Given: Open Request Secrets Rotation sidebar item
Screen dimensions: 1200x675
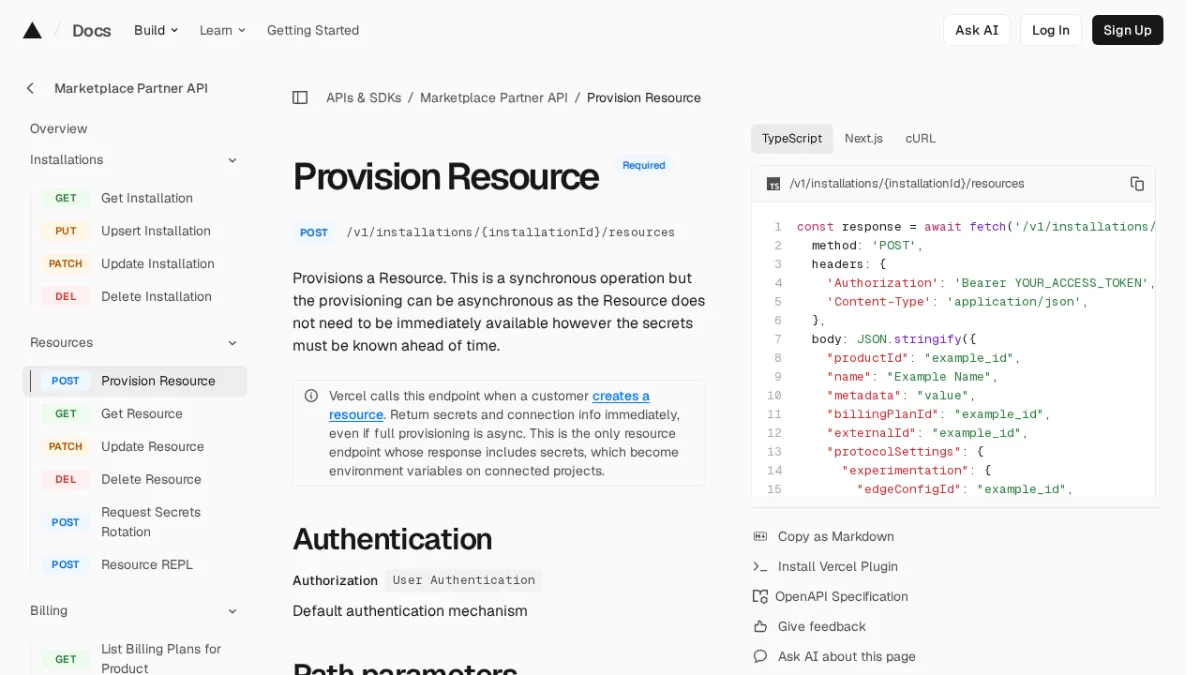Looking at the screenshot, I should click(x=134, y=522).
